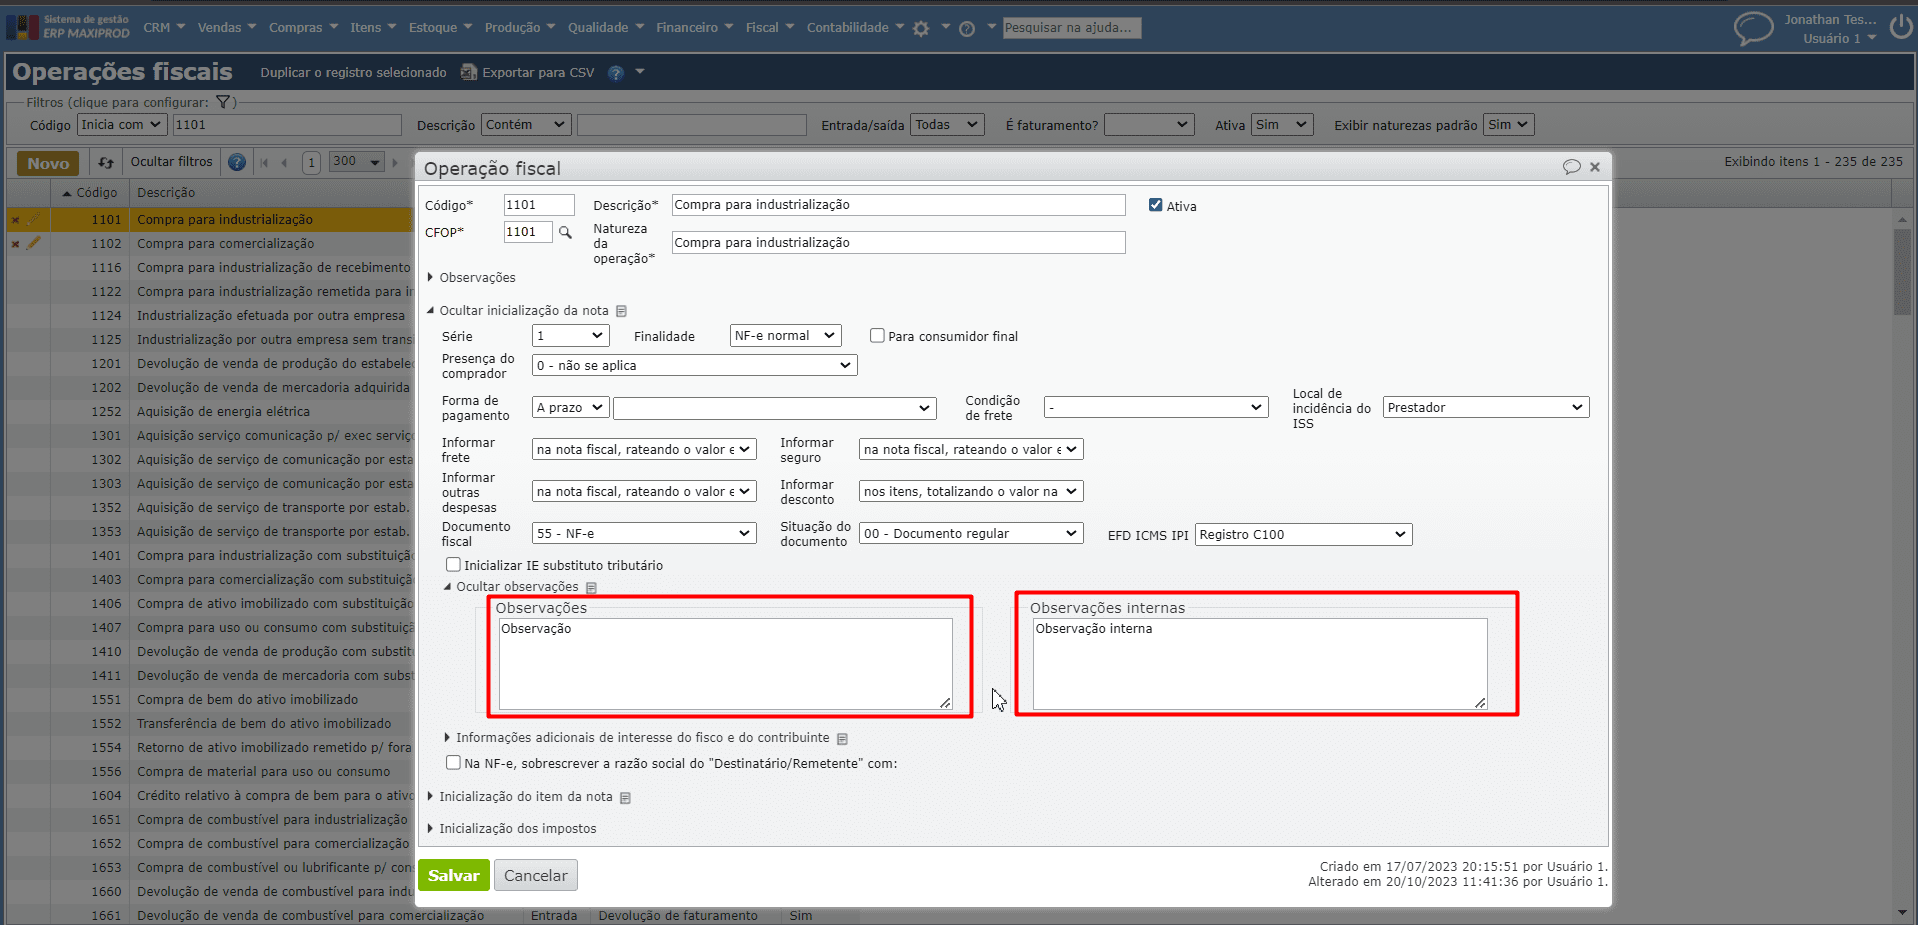The image size is (1918, 925).
Task: Open the Presença do comprador dropdown
Action: click(694, 365)
